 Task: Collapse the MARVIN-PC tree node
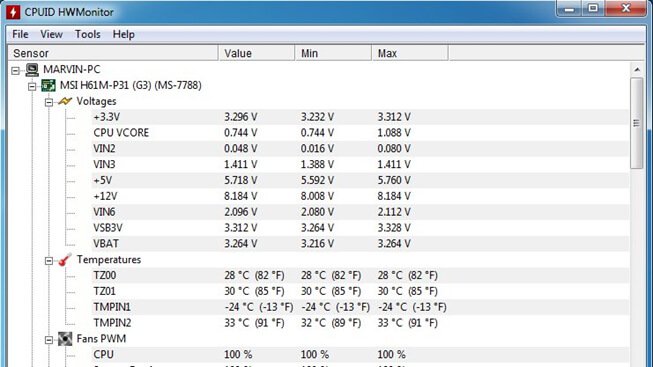point(16,70)
